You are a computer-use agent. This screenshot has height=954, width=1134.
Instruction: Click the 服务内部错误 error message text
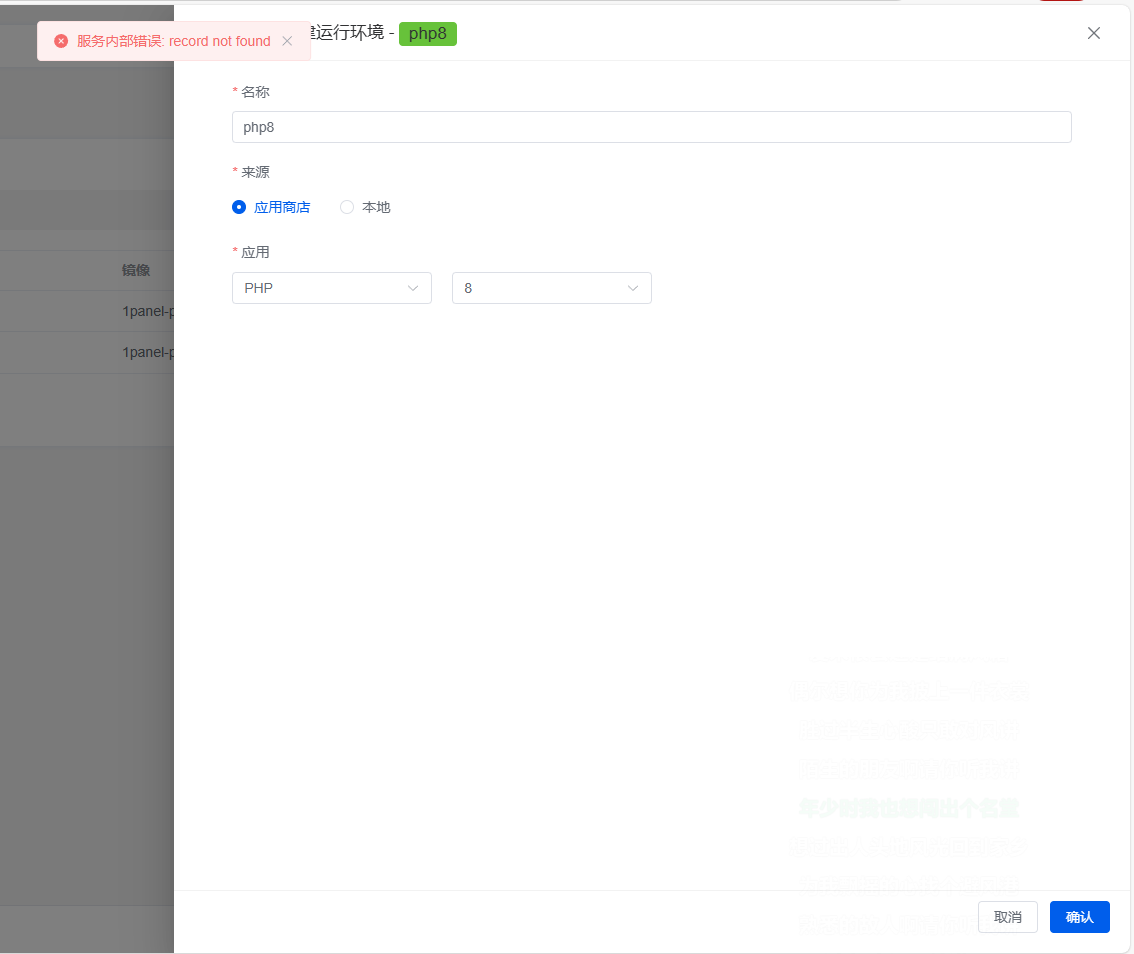(173, 41)
